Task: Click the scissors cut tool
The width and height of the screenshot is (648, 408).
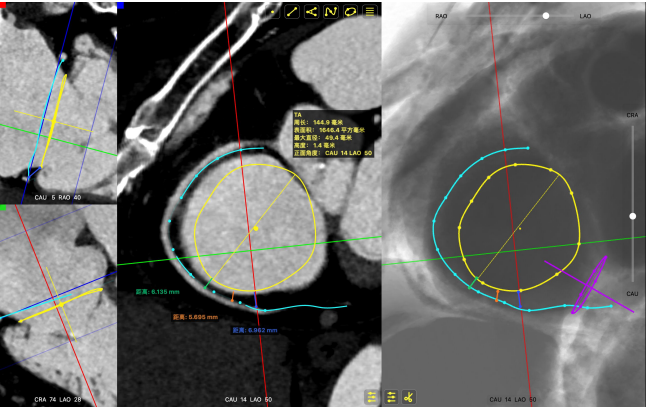Action: [x=409, y=397]
